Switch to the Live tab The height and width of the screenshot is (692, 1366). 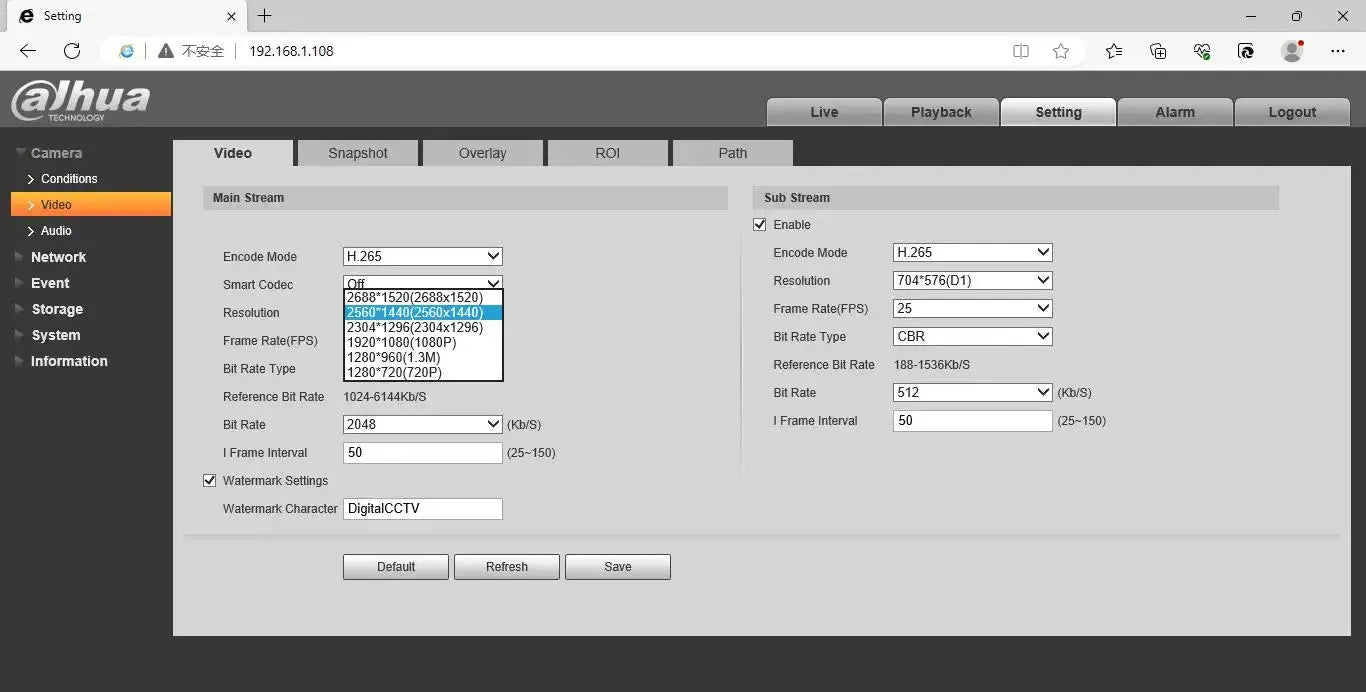[824, 112]
